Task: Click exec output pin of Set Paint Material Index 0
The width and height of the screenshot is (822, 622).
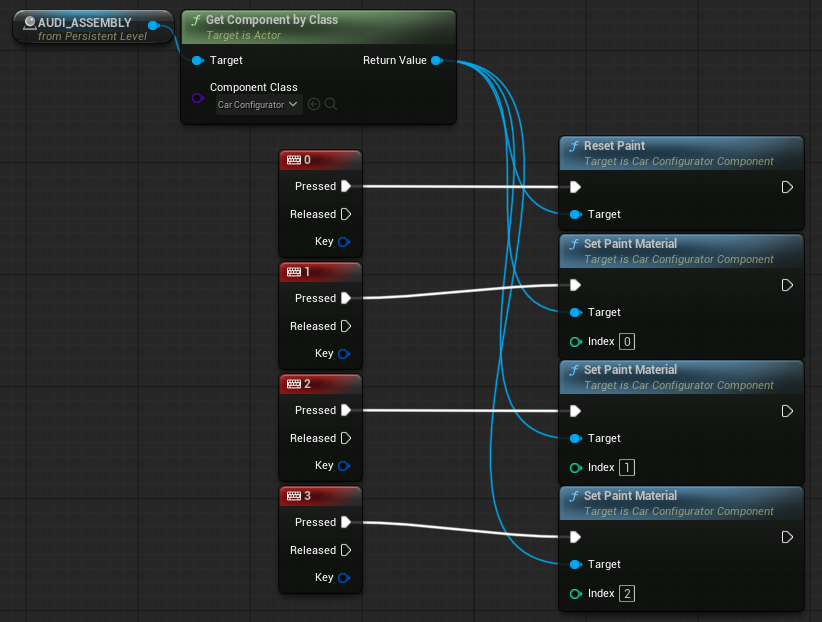Action: (787, 285)
